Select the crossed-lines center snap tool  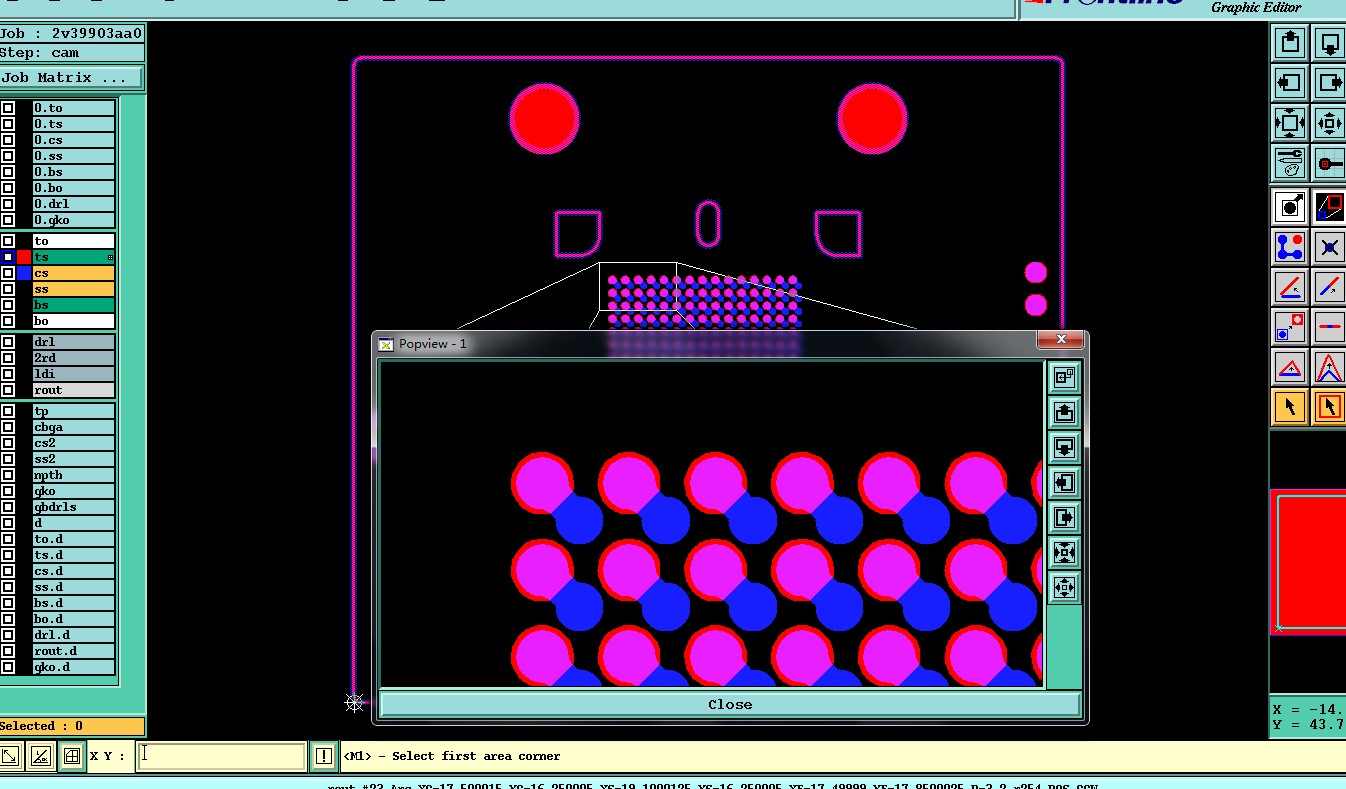click(1329, 247)
